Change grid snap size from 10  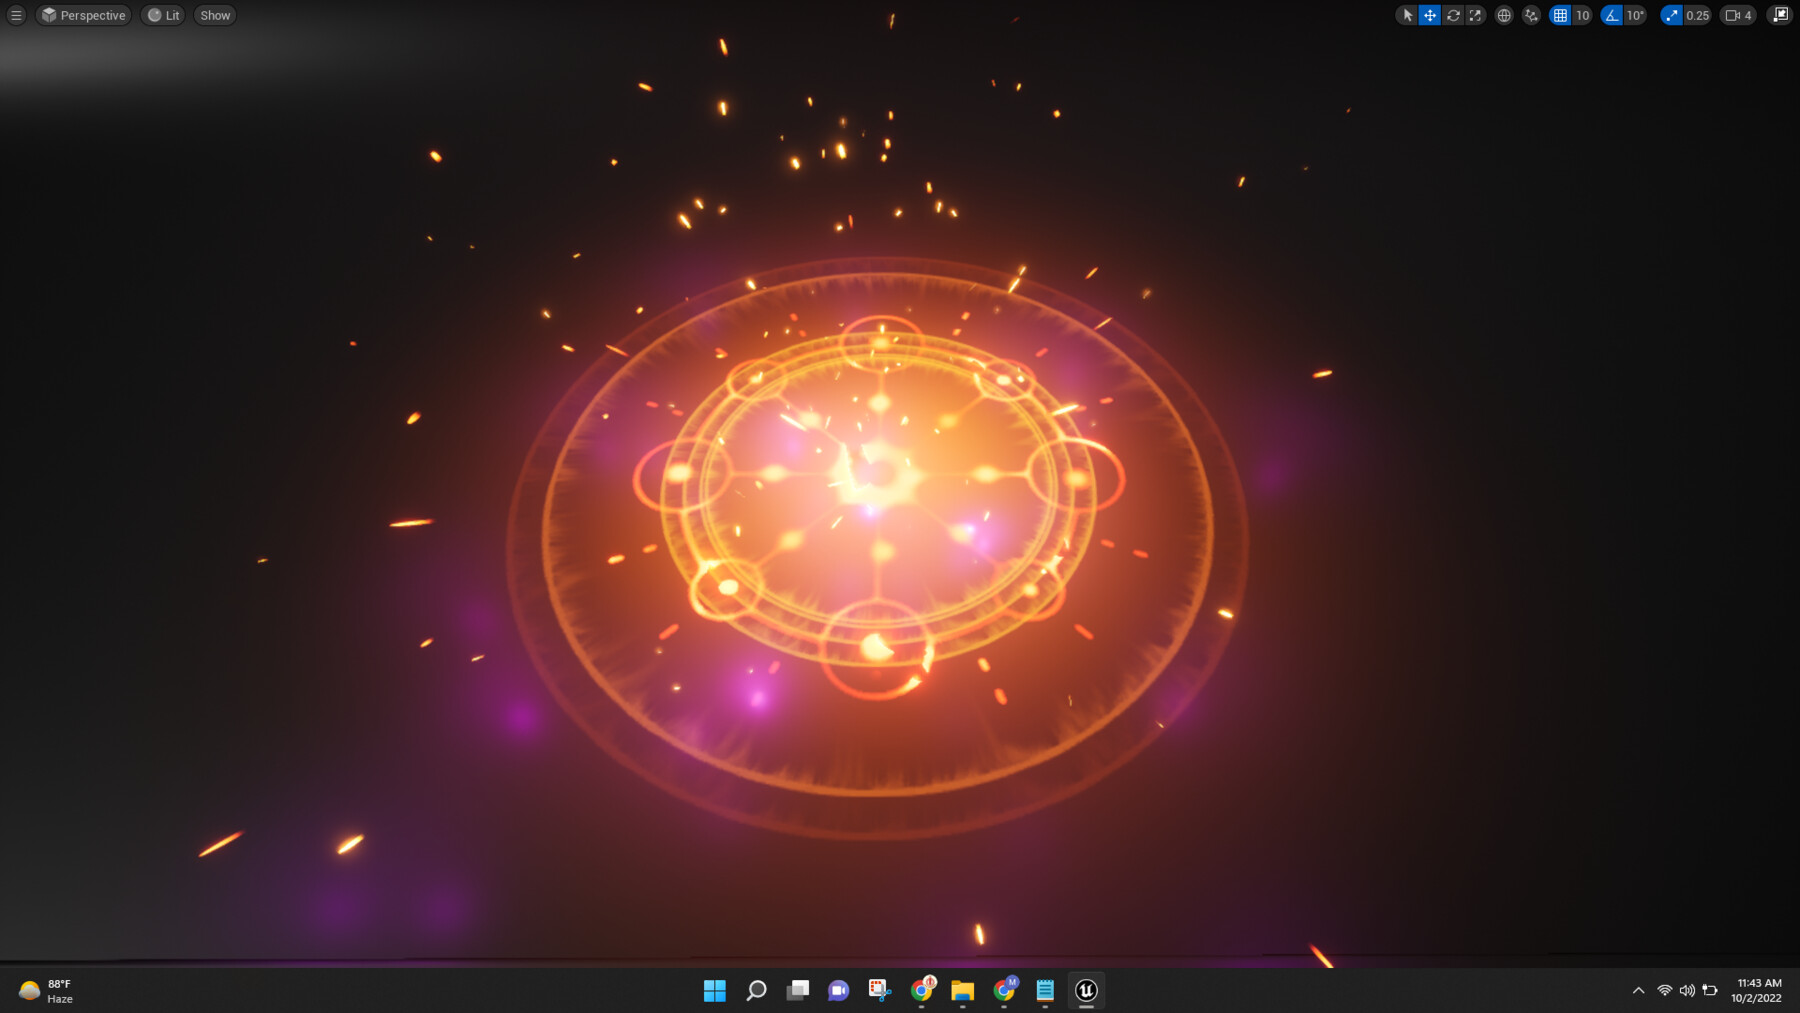(x=1582, y=15)
